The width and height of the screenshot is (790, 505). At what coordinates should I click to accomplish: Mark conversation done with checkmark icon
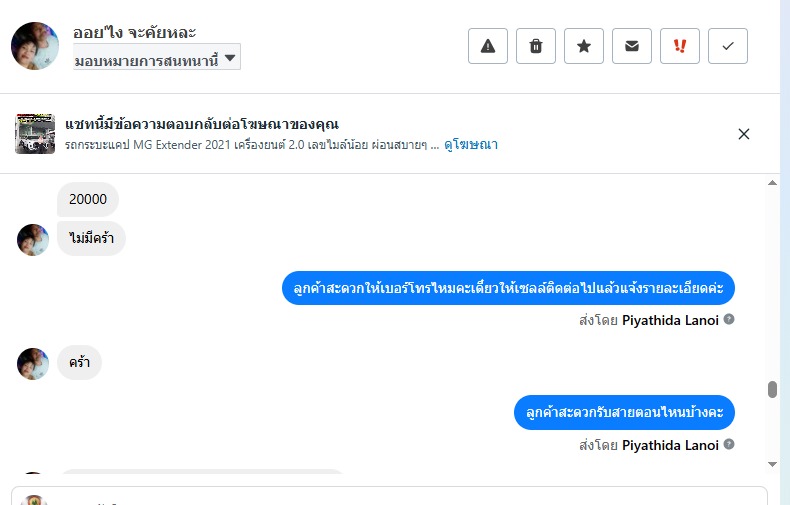click(728, 46)
